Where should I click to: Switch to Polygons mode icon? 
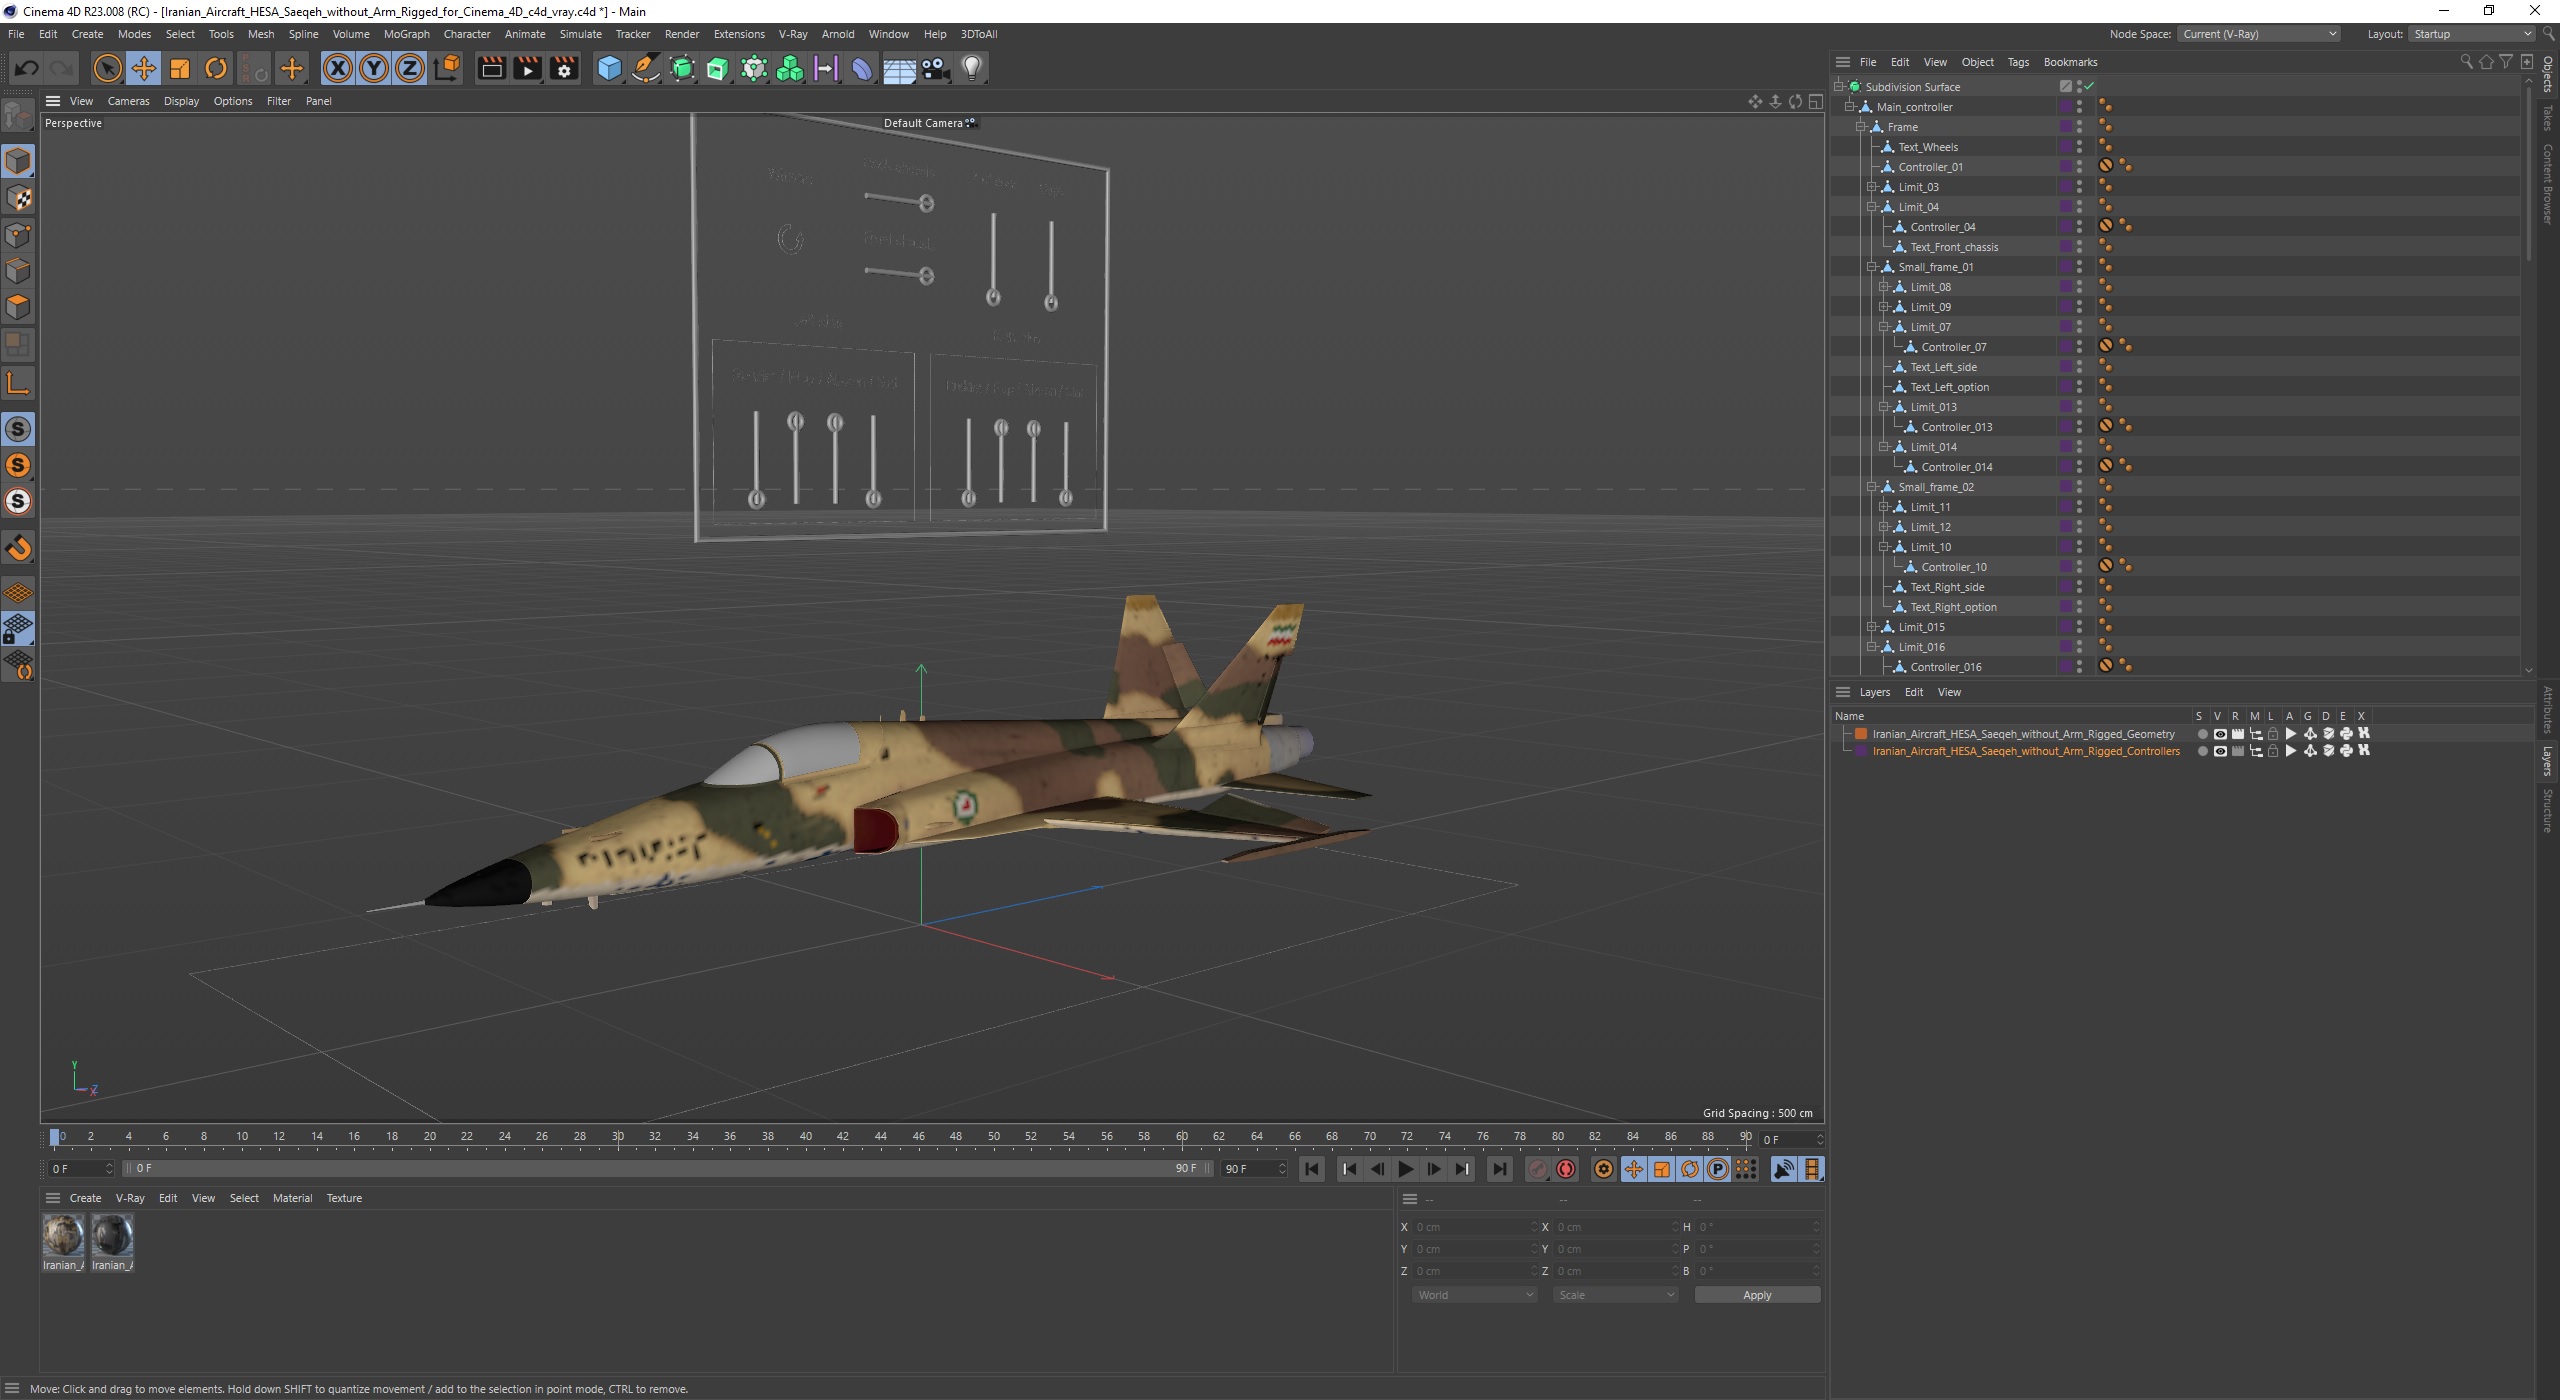coord(18,307)
